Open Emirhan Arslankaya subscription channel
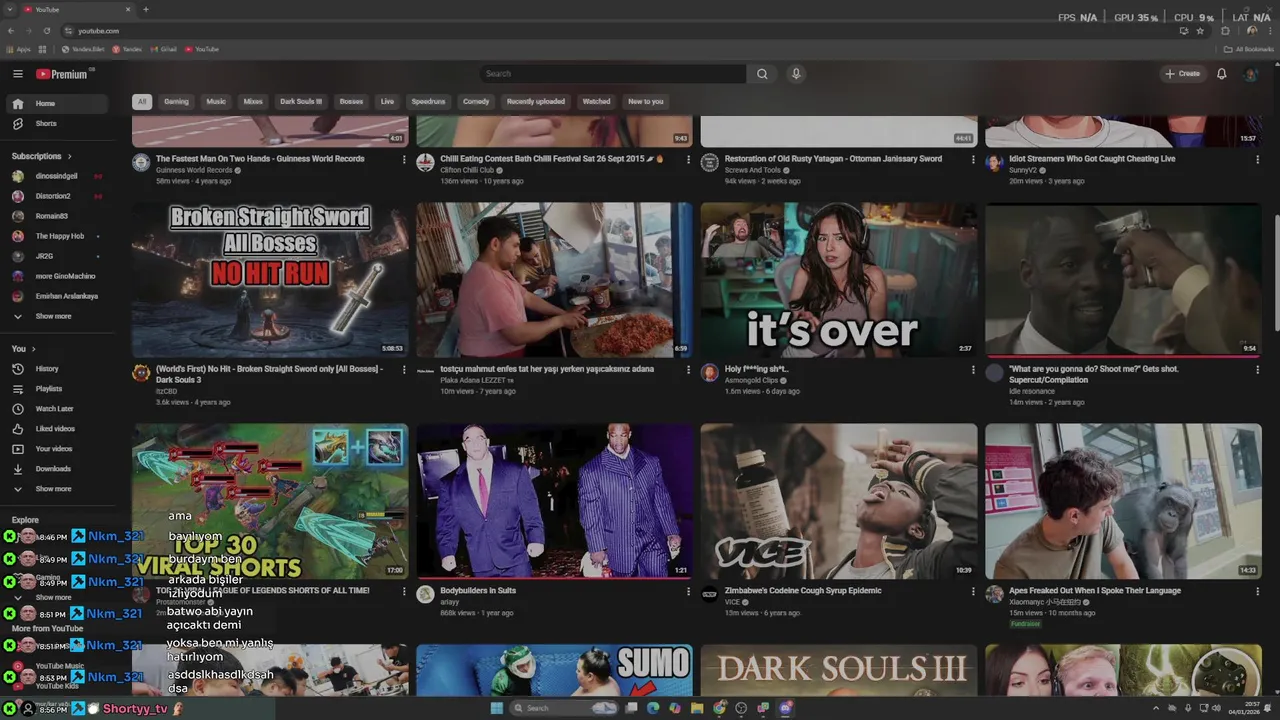1280x720 pixels. tap(58, 296)
